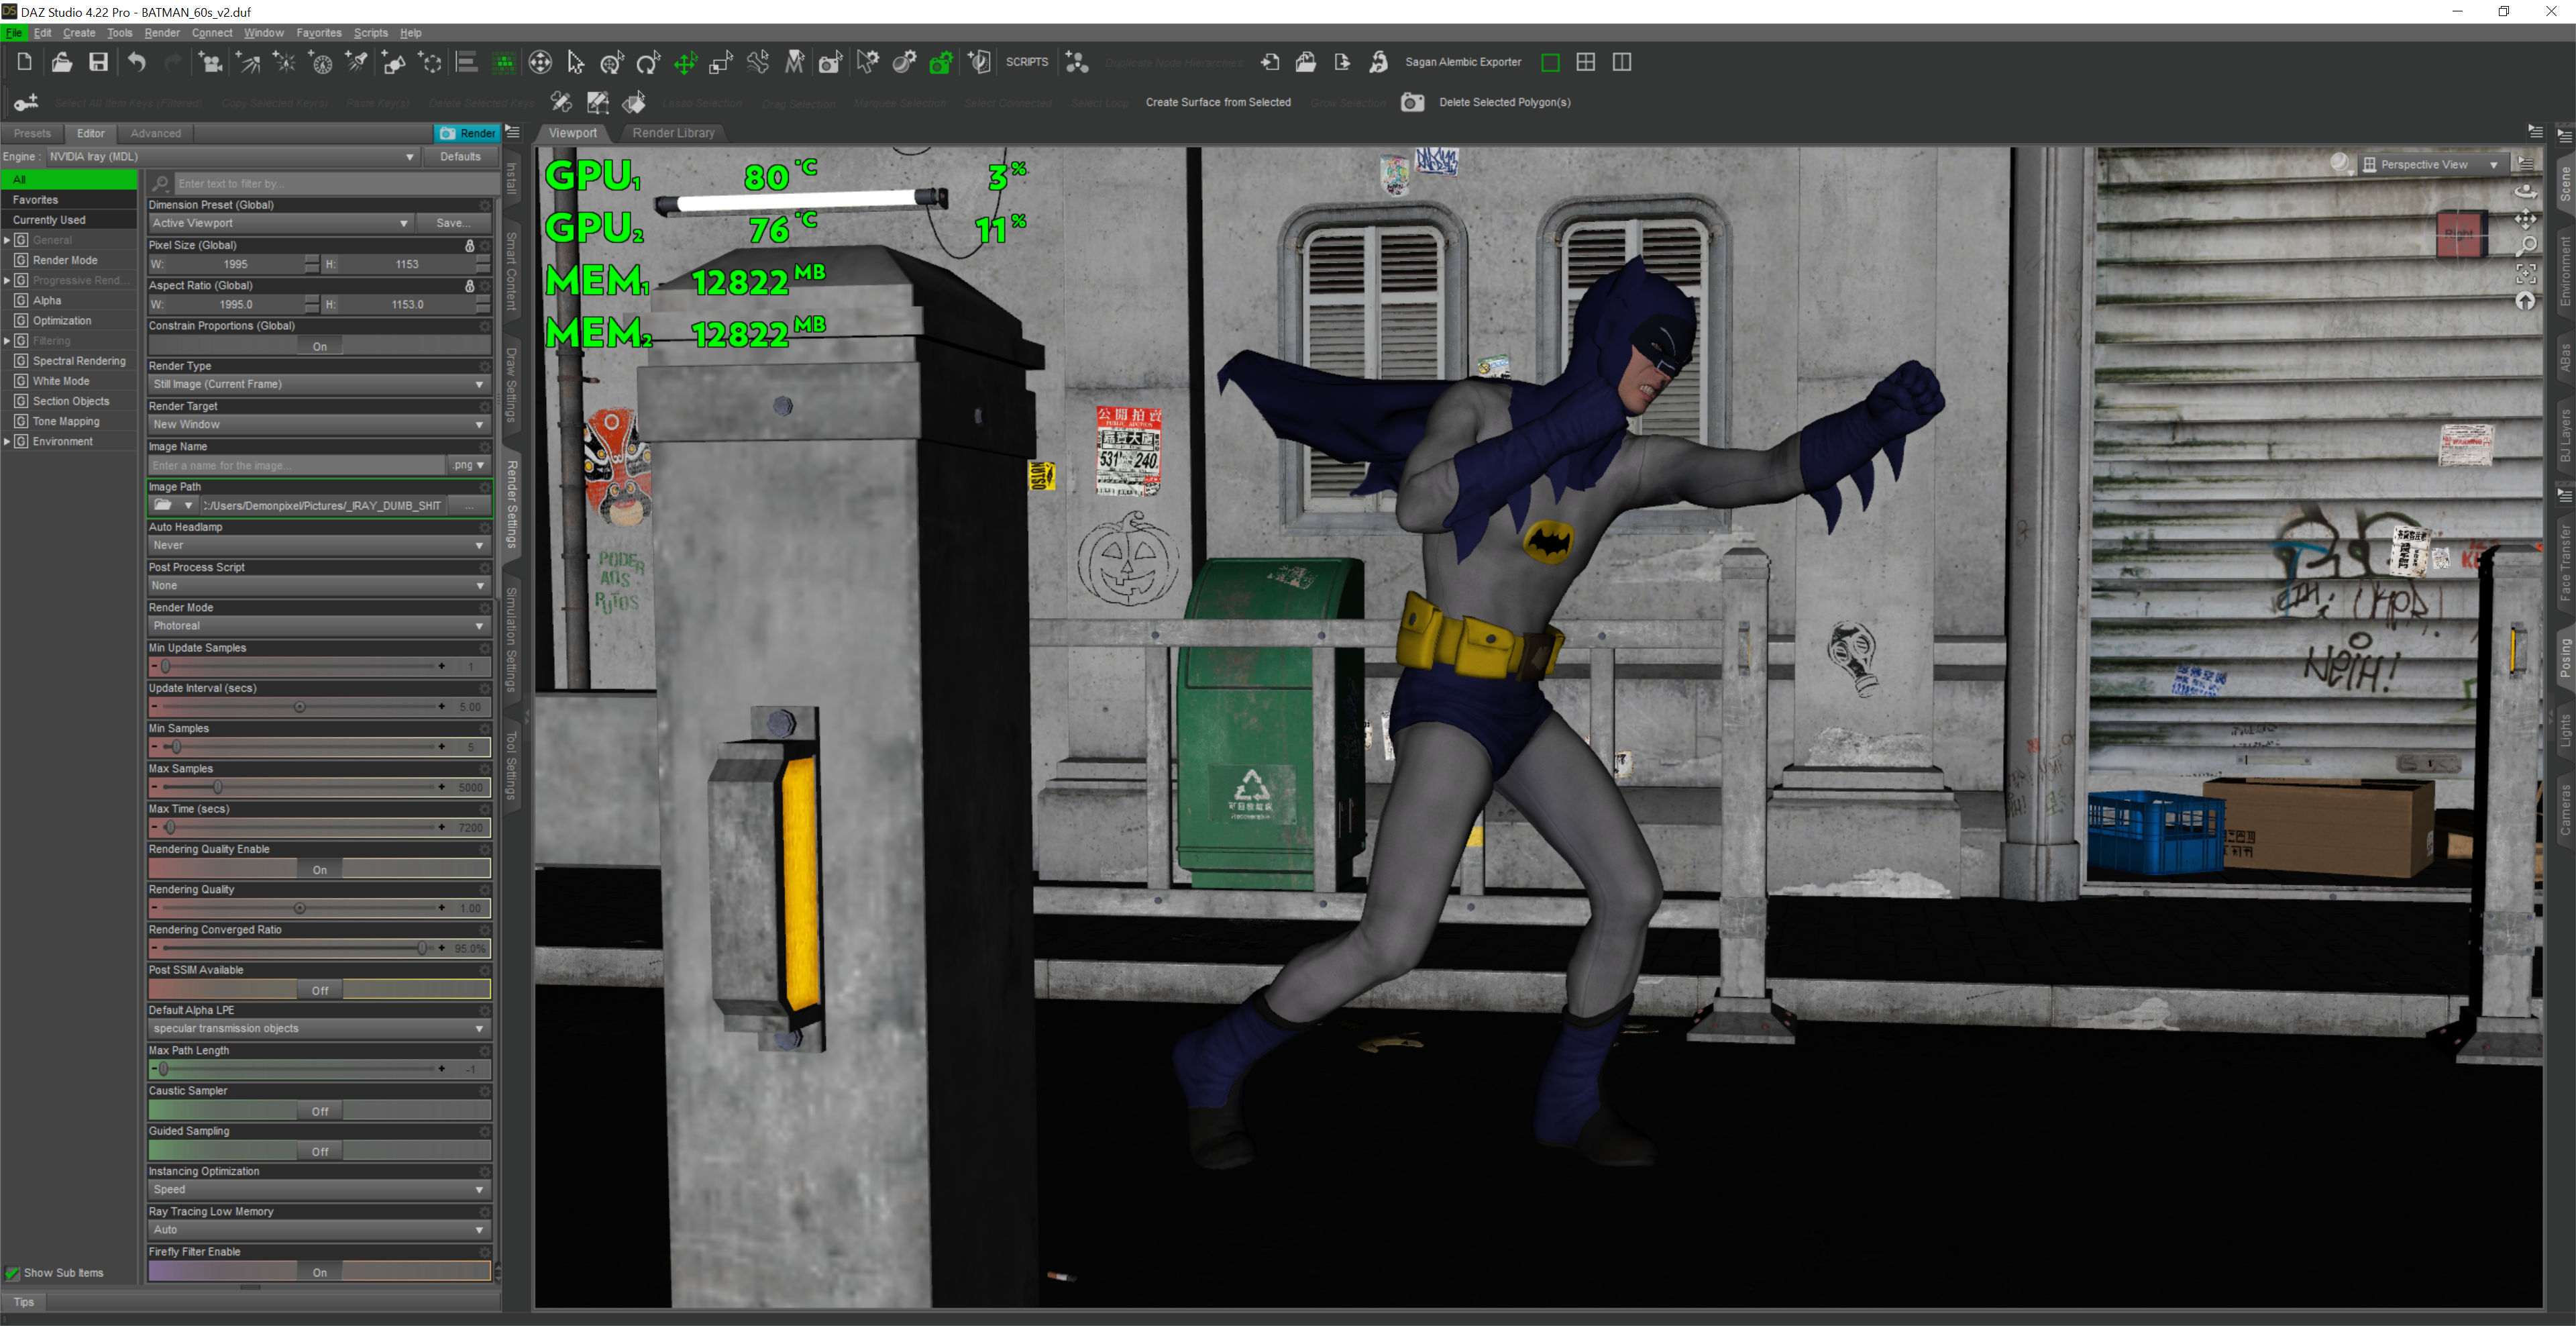
Task: Choose the four-pane viewport layout icon
Action: [x=1586, y=62]
